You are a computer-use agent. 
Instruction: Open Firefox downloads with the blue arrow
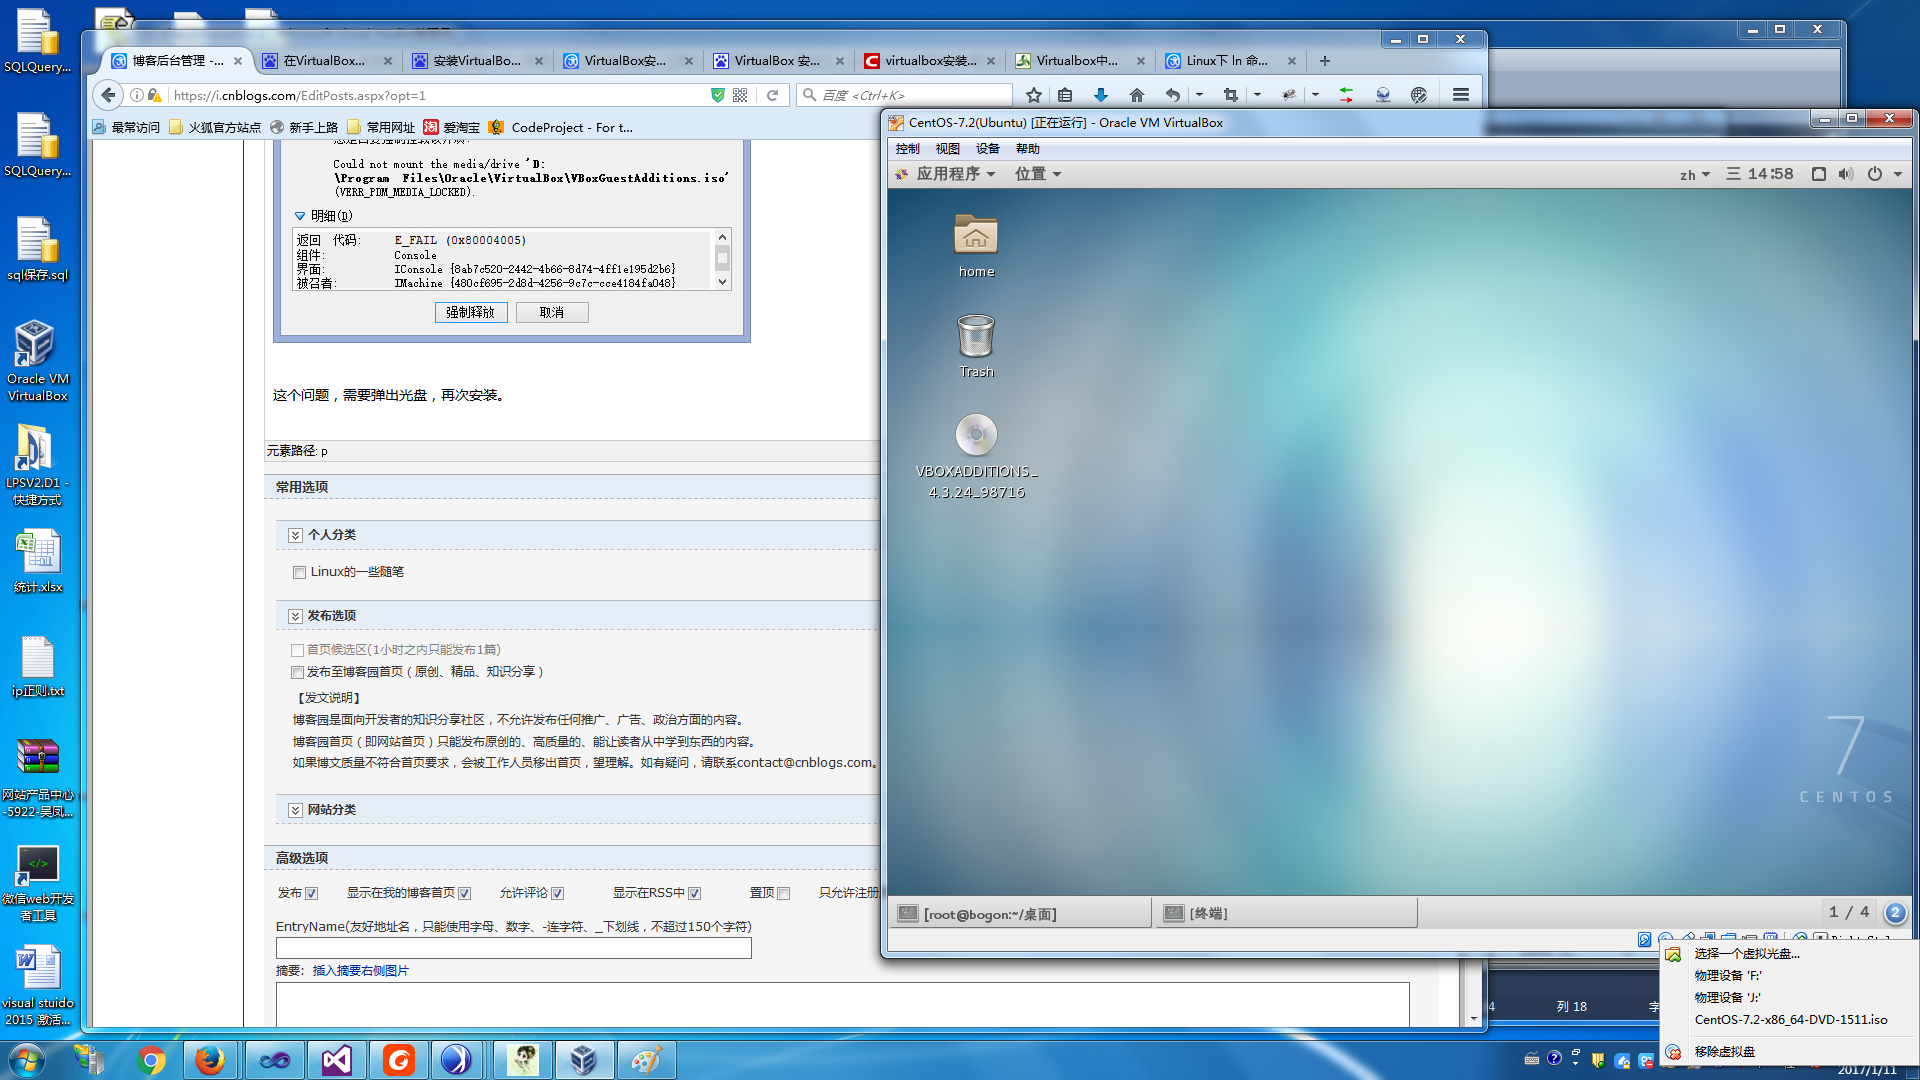click(1101, 95)
